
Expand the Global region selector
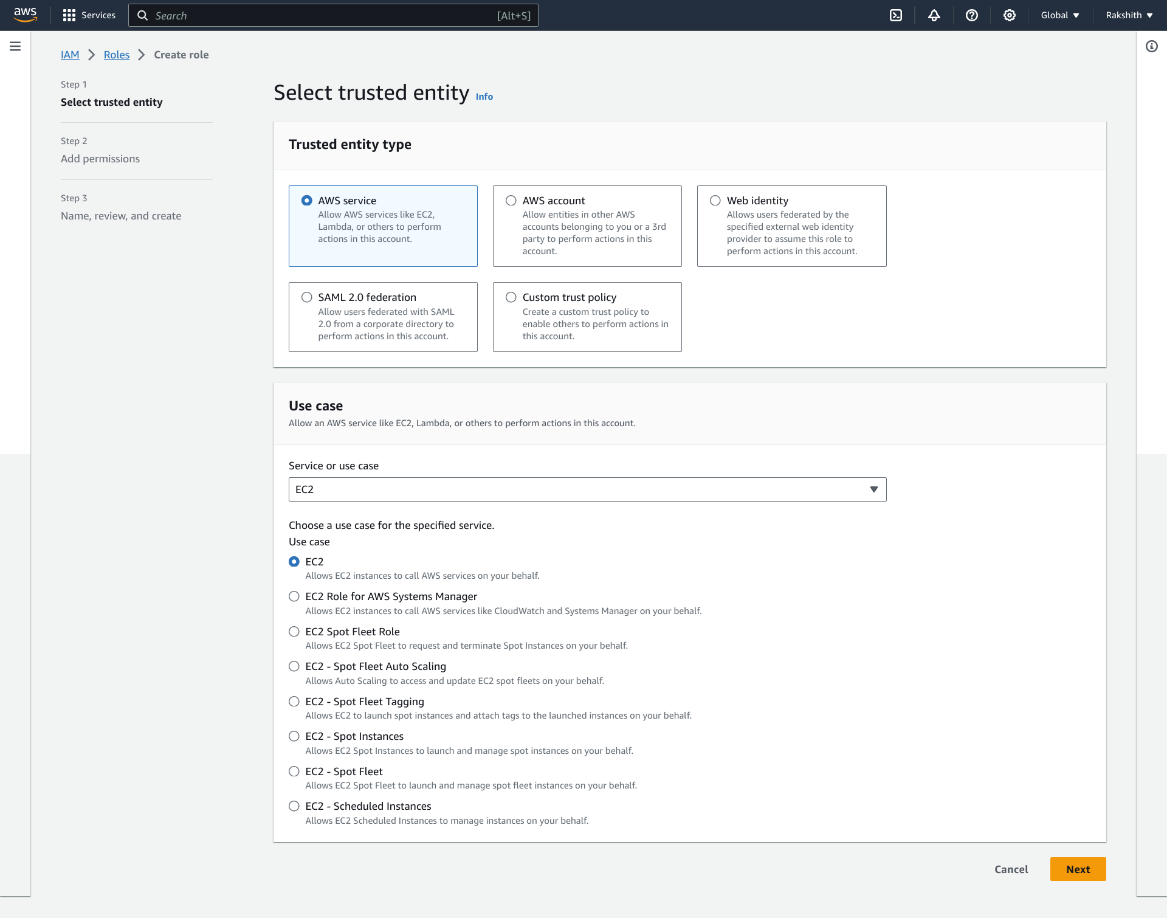pos(1060,15)
